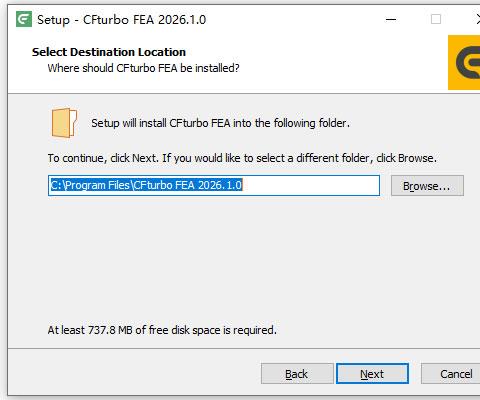Click blank space inside destination folder field
480x400 pixels.
pyautogui.click(x=310, y=185)
